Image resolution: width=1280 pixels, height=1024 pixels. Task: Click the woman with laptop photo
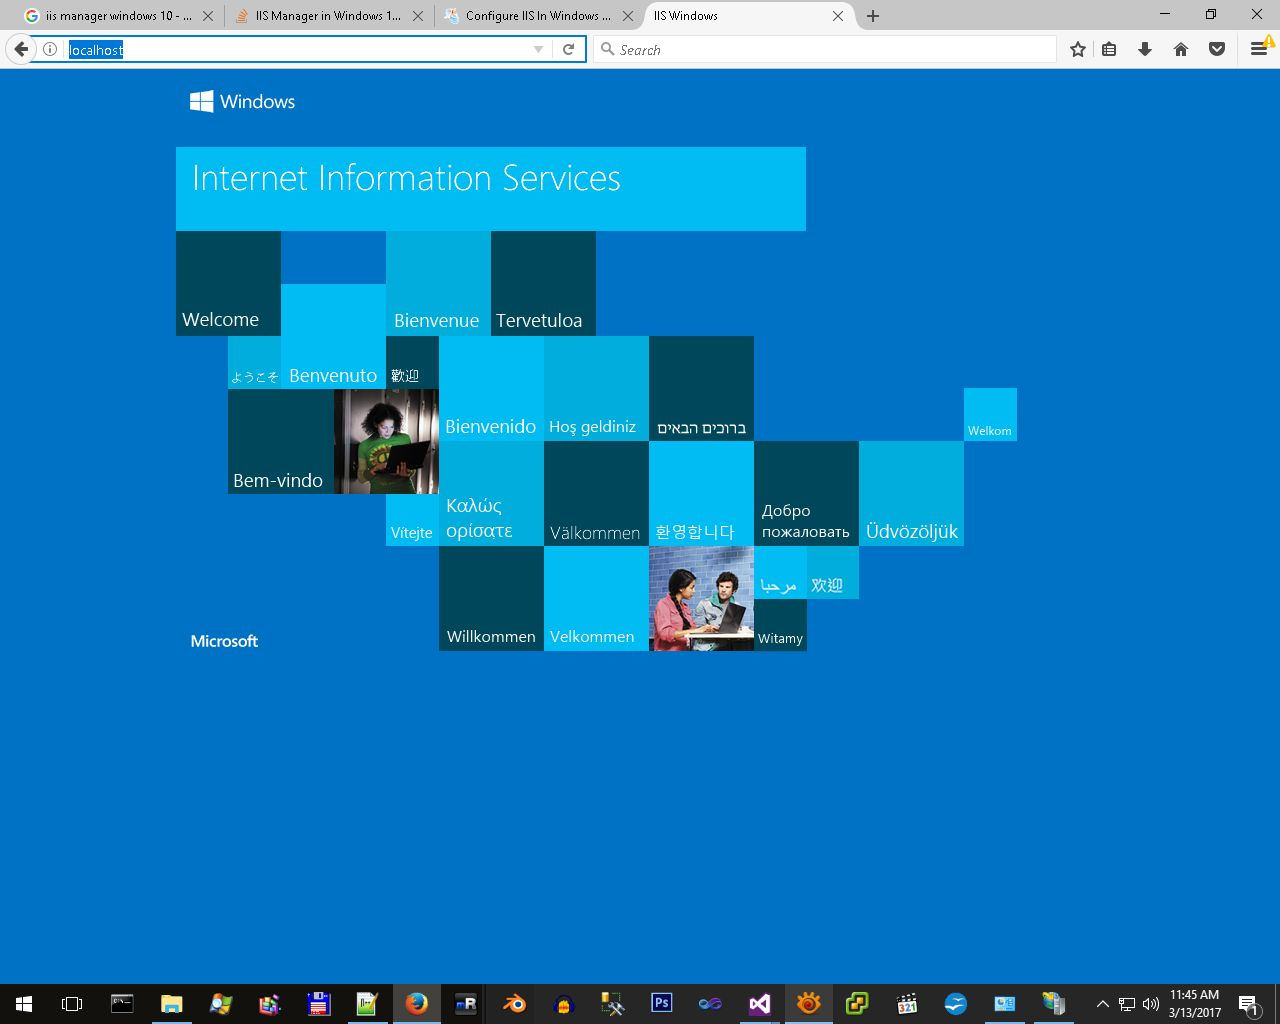386,441
